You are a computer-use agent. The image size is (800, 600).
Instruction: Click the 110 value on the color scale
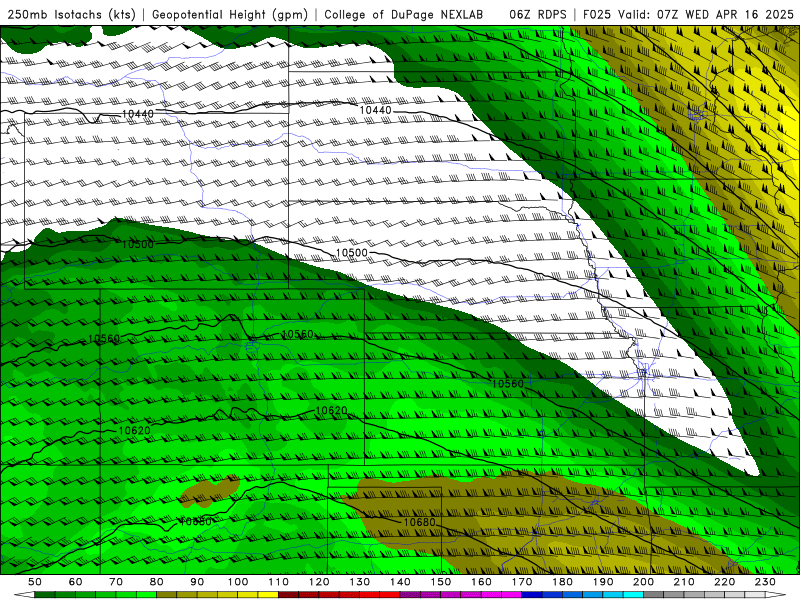click(279, 582)
